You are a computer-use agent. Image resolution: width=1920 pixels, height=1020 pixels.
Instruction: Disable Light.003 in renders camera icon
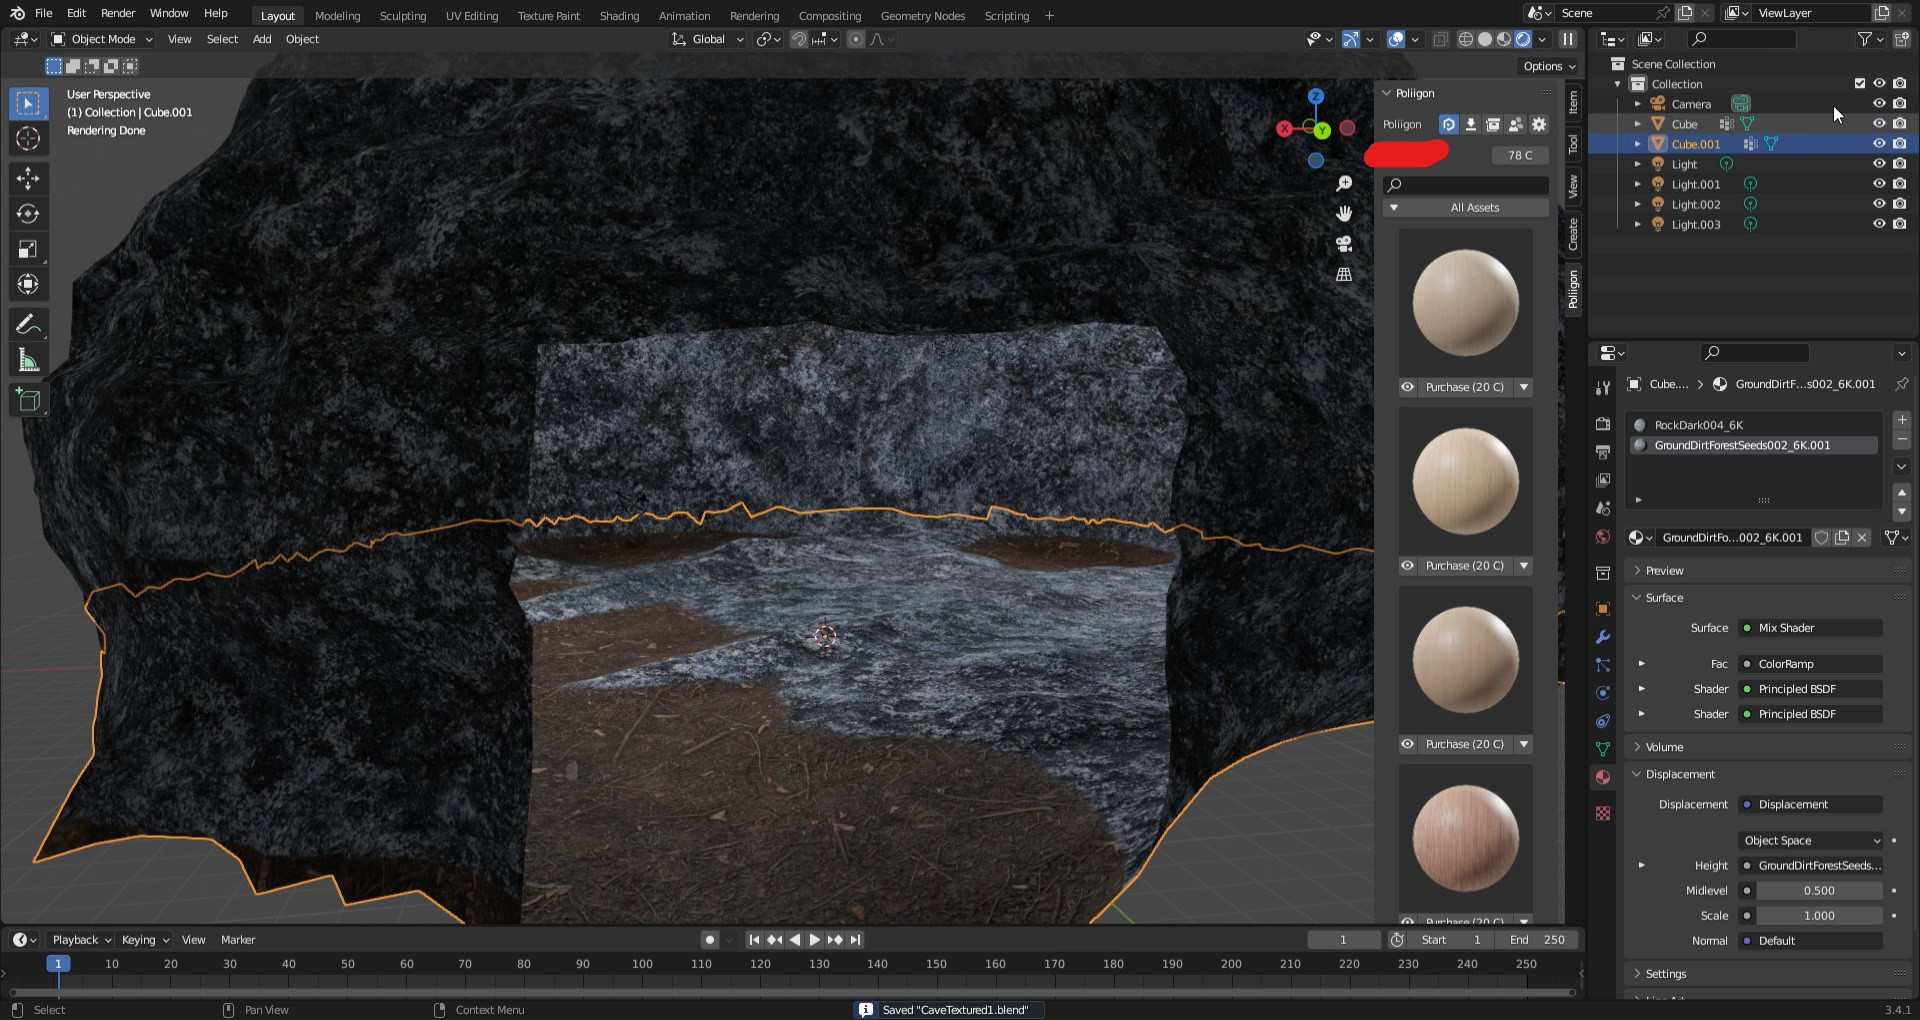coord(1899,224)
